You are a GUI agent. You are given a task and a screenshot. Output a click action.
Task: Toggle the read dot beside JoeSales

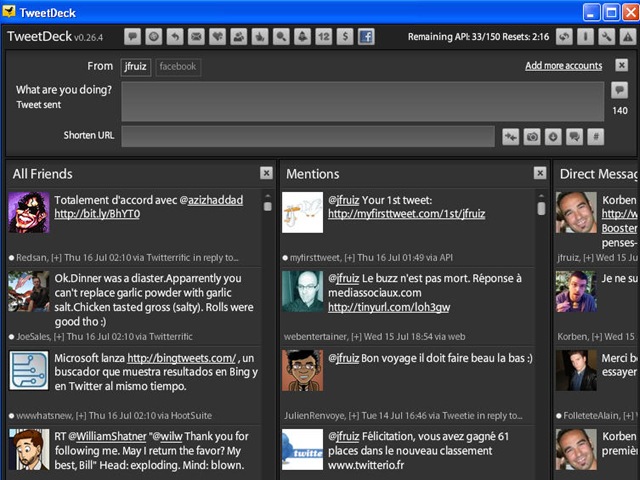(x=11, y=337)
